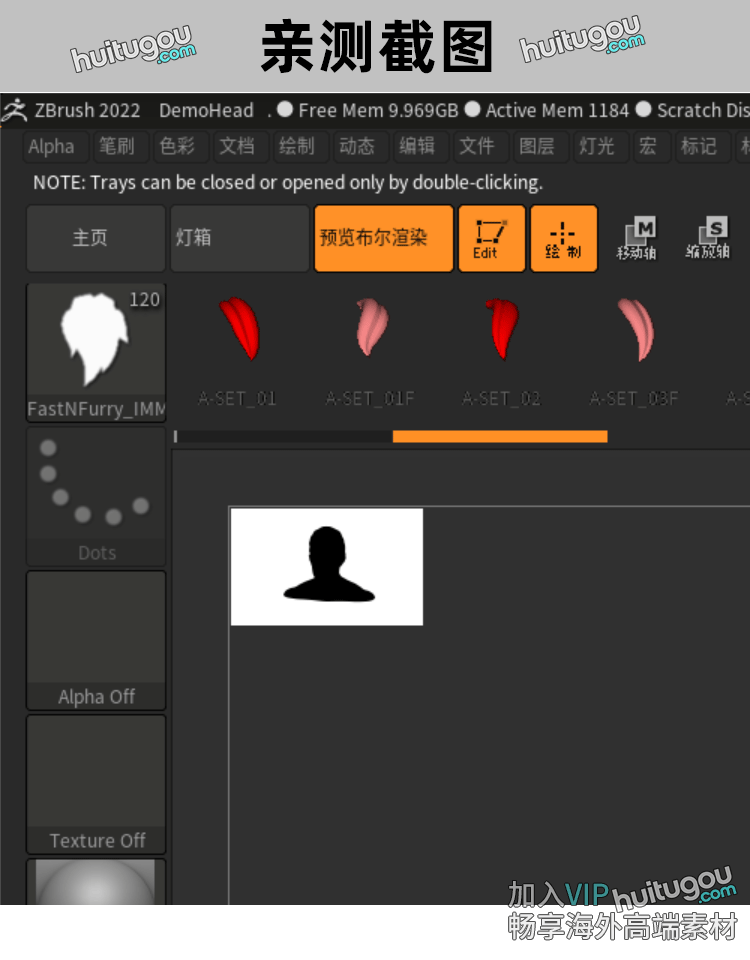Click the Trays double-clicking NOTE text
Viewport: 750px width, 960px height.
click(x=288, y=182)
